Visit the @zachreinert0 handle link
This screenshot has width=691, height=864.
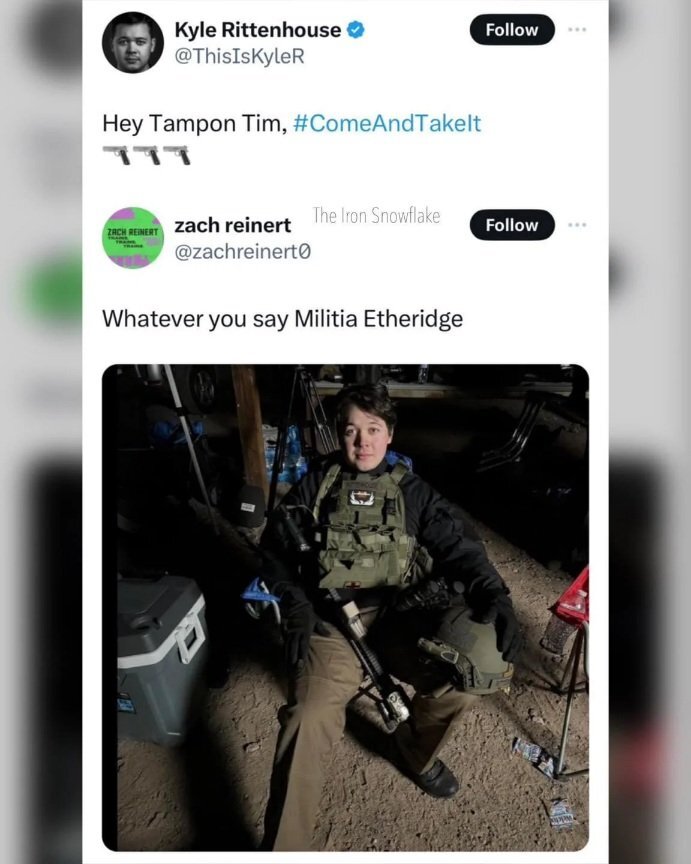(243, 252)
